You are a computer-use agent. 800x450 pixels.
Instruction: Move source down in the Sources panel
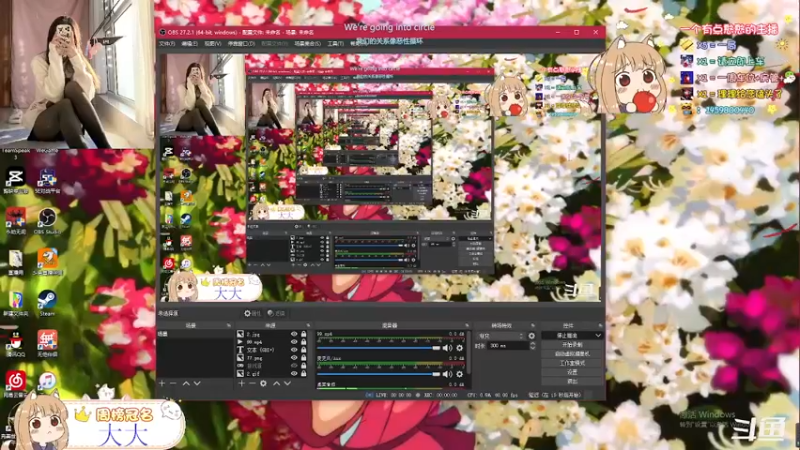coord(287,383)
